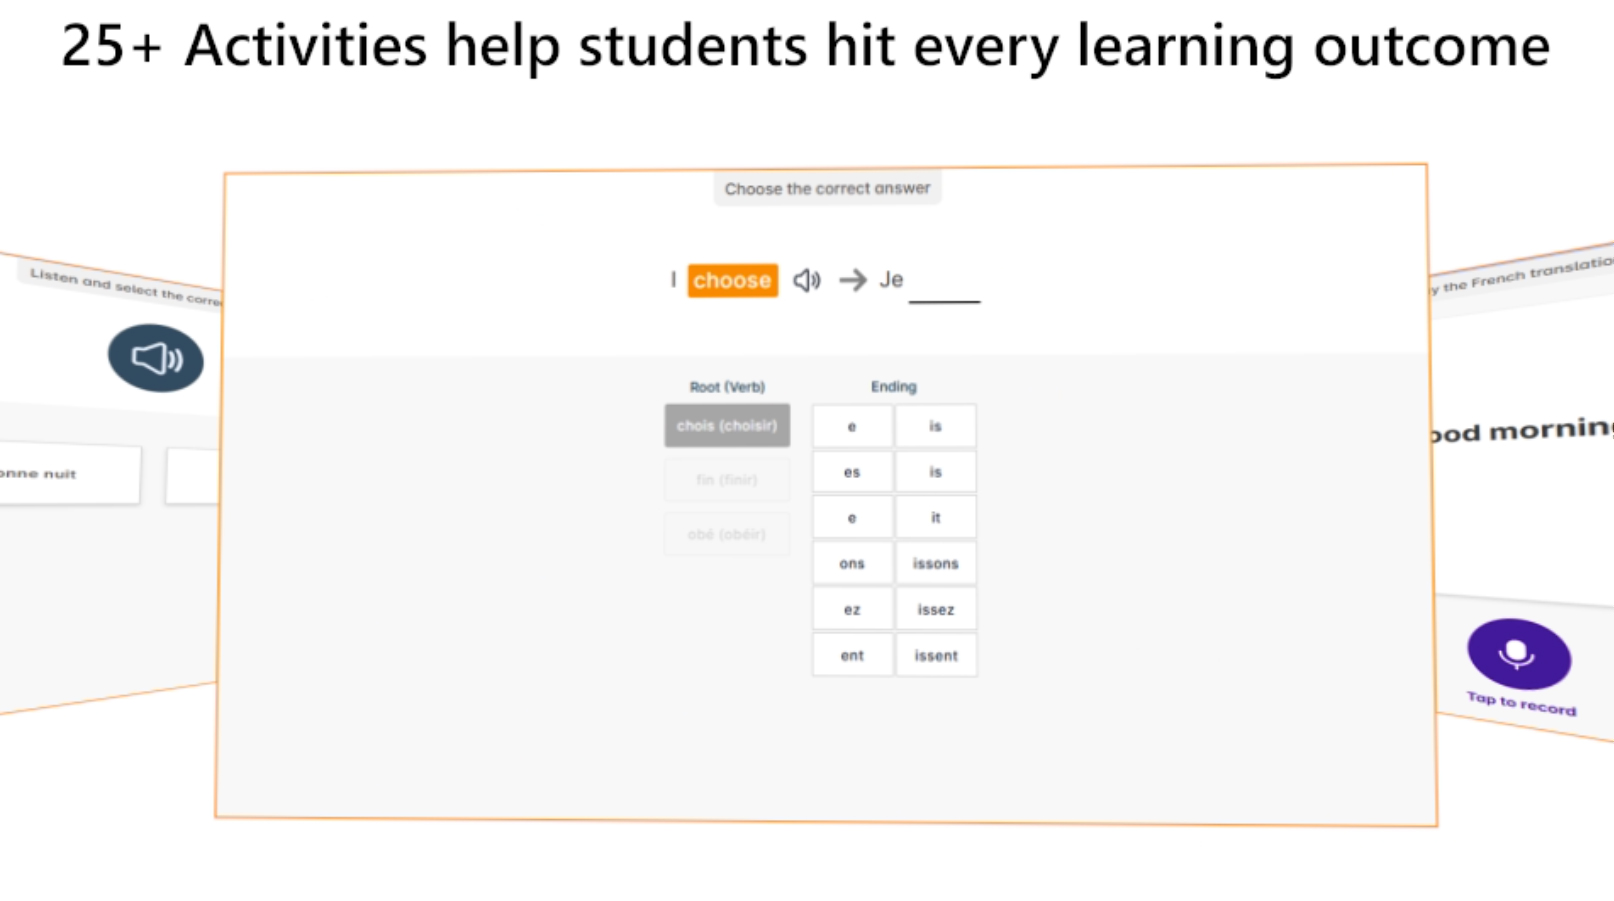The image size is (1614, 901).
Task: Select the "it" ending tile
Action: coord(936,518)
